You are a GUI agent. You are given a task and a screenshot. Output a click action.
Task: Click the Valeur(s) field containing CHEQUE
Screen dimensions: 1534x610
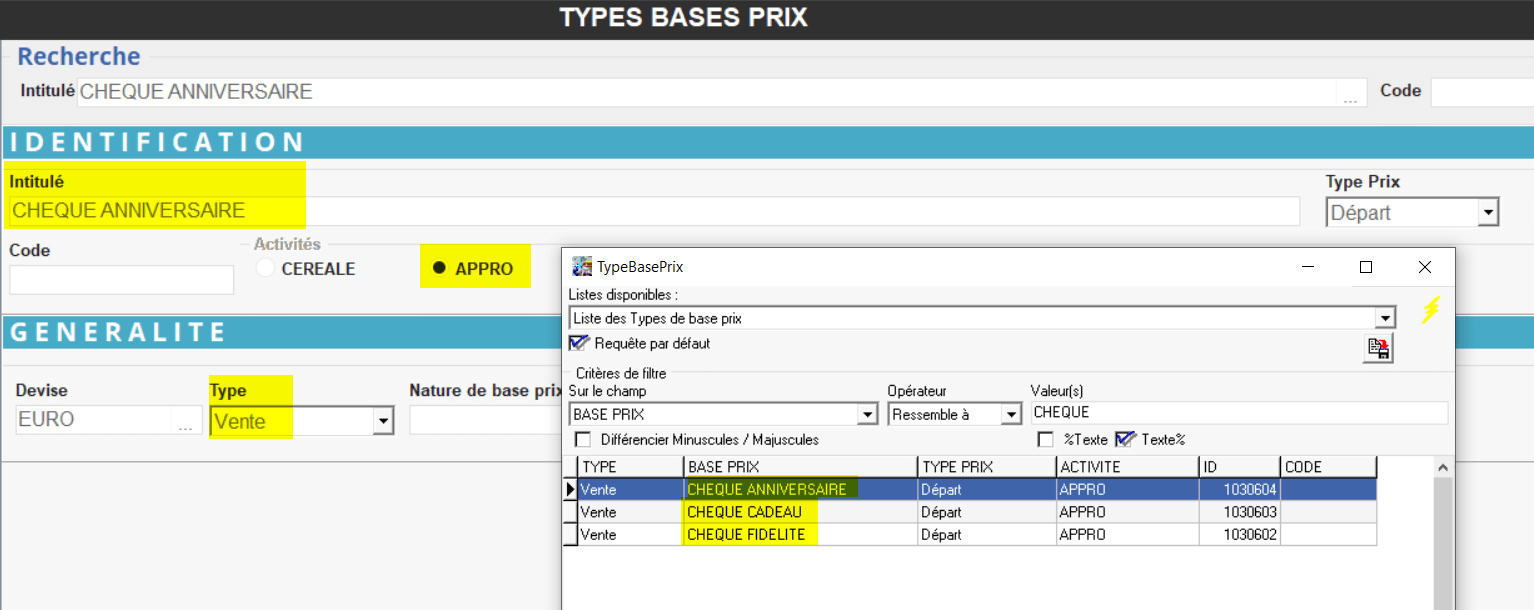pyautogui.click(x=1238, y=413)
